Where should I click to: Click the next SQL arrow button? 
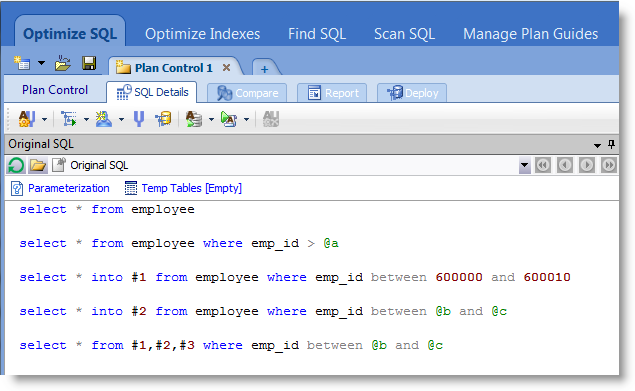pyautogui.click(x=586, y=165)
